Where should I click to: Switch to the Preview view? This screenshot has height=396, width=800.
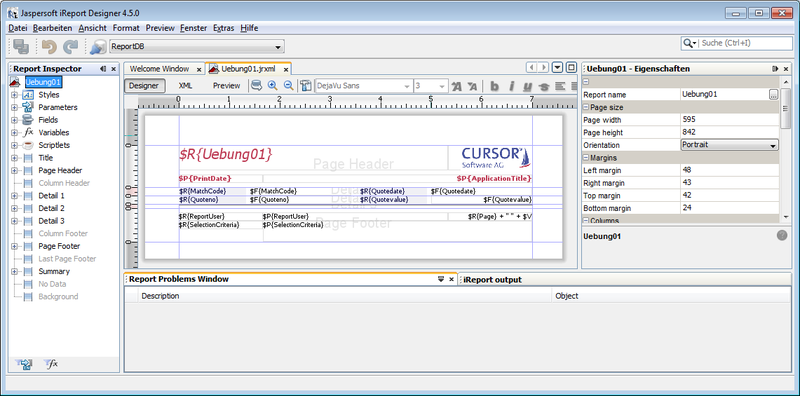[227, 86]
